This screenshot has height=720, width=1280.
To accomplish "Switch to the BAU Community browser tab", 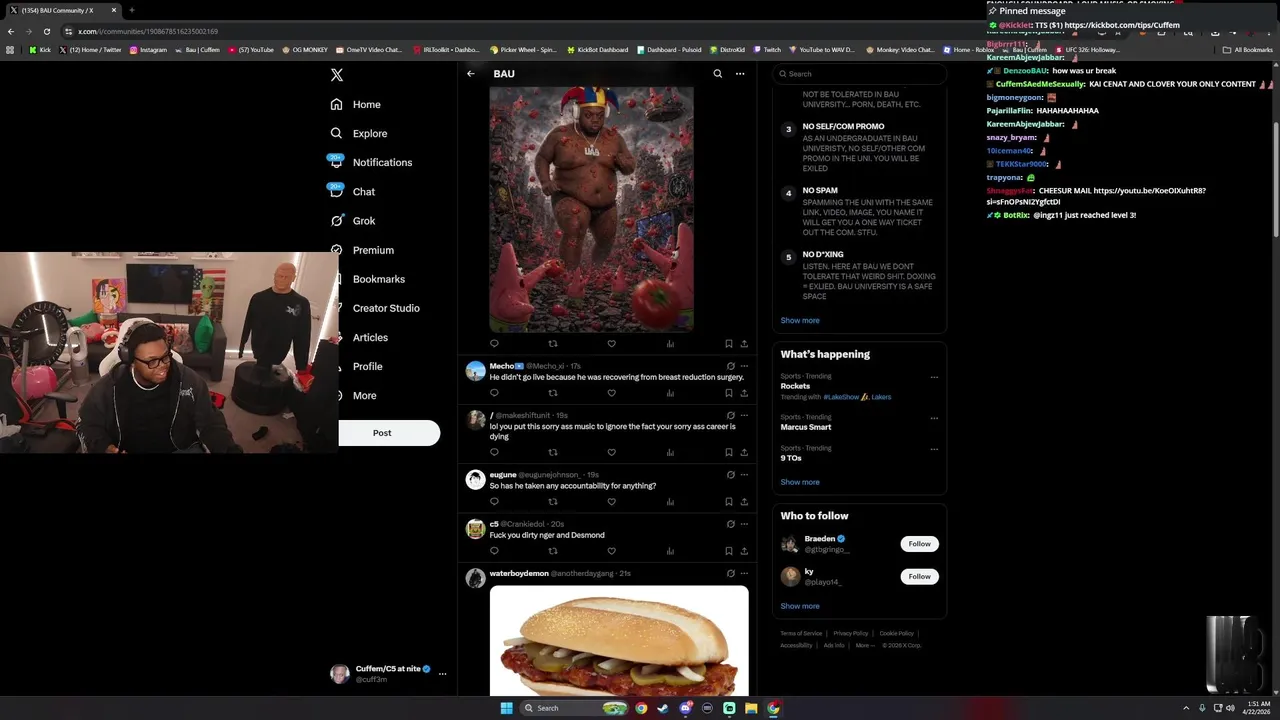I will (x=64, y=10).
